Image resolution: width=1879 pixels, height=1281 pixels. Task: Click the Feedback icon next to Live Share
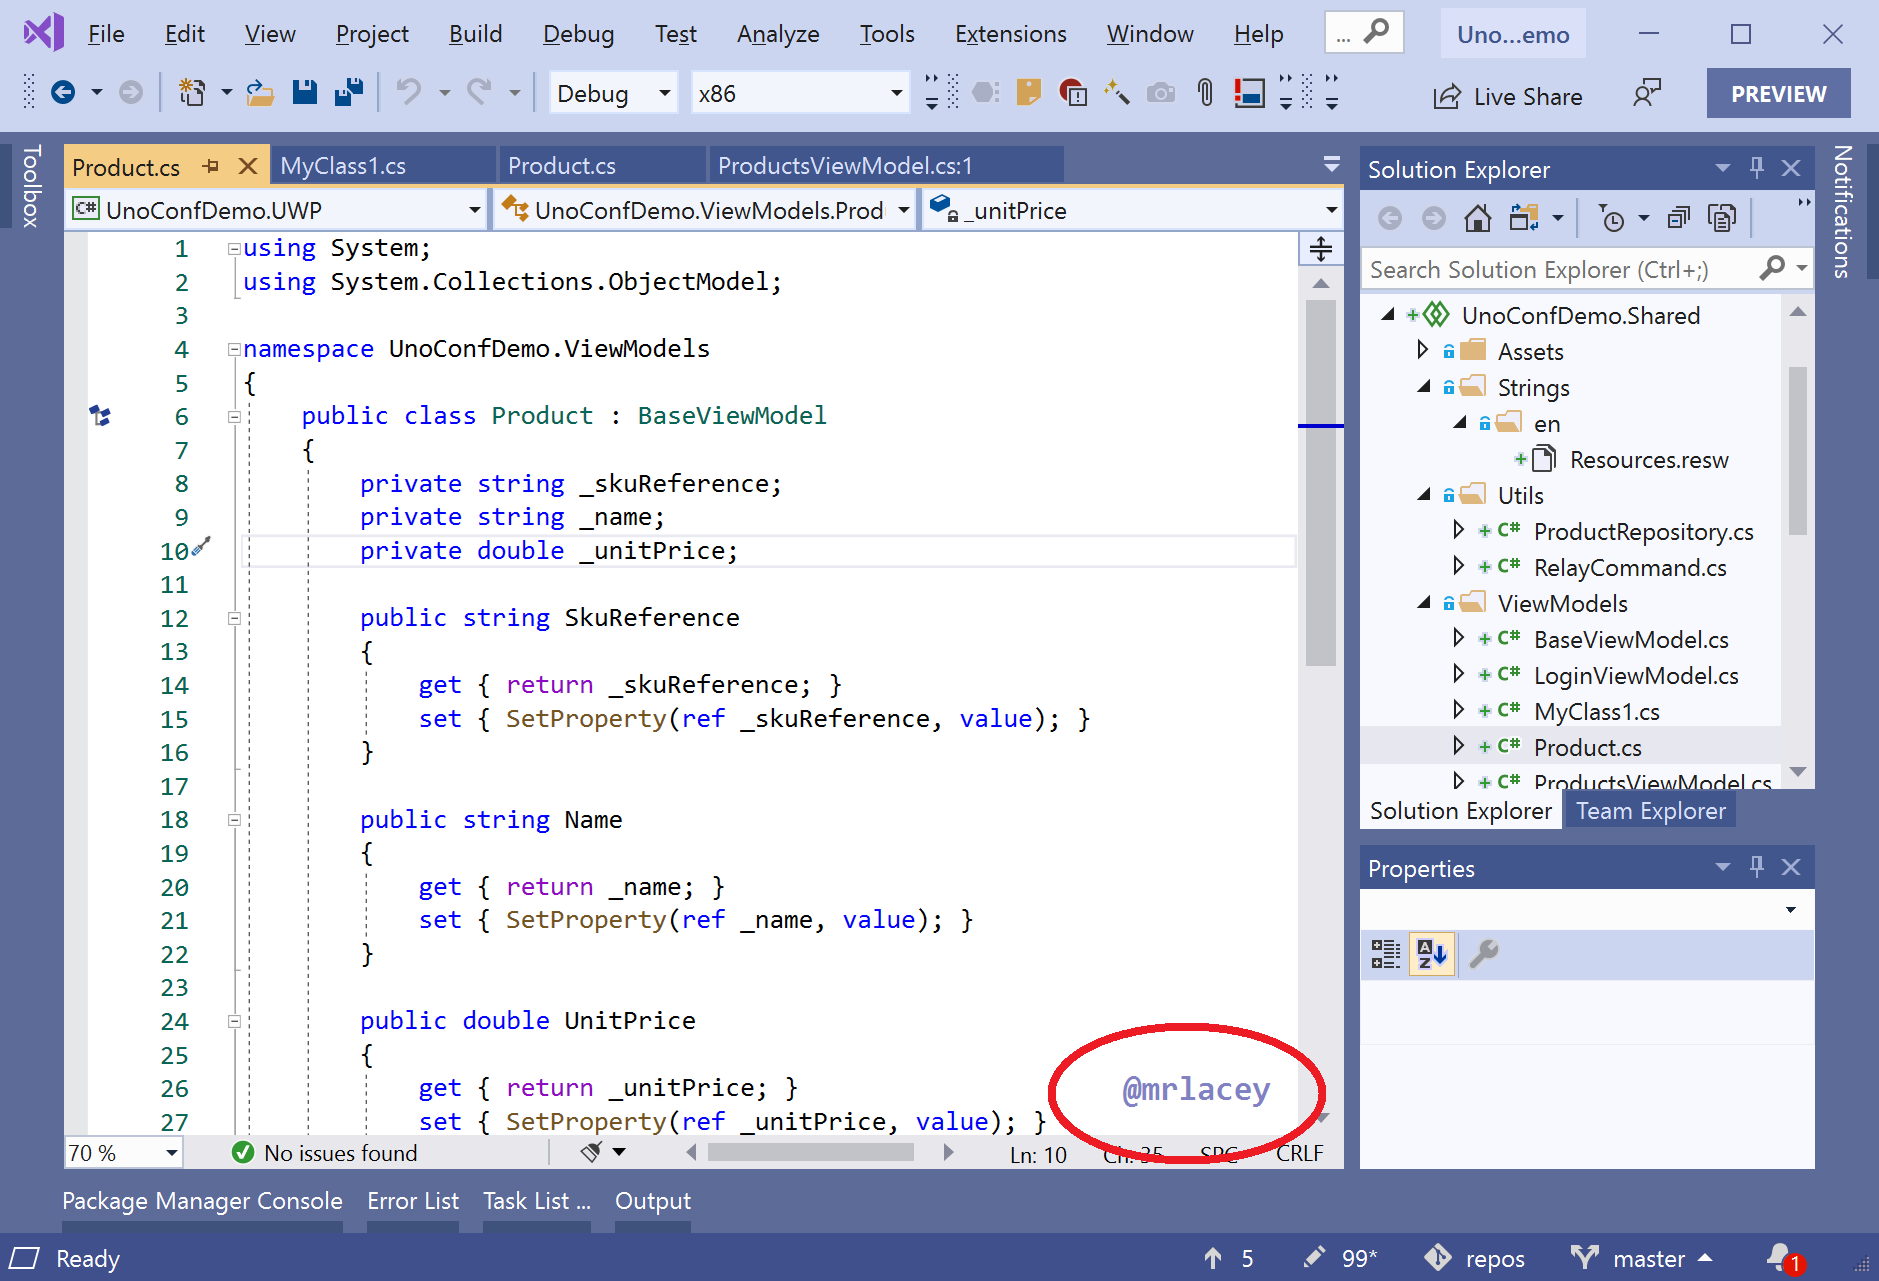tap(1646, 94)
